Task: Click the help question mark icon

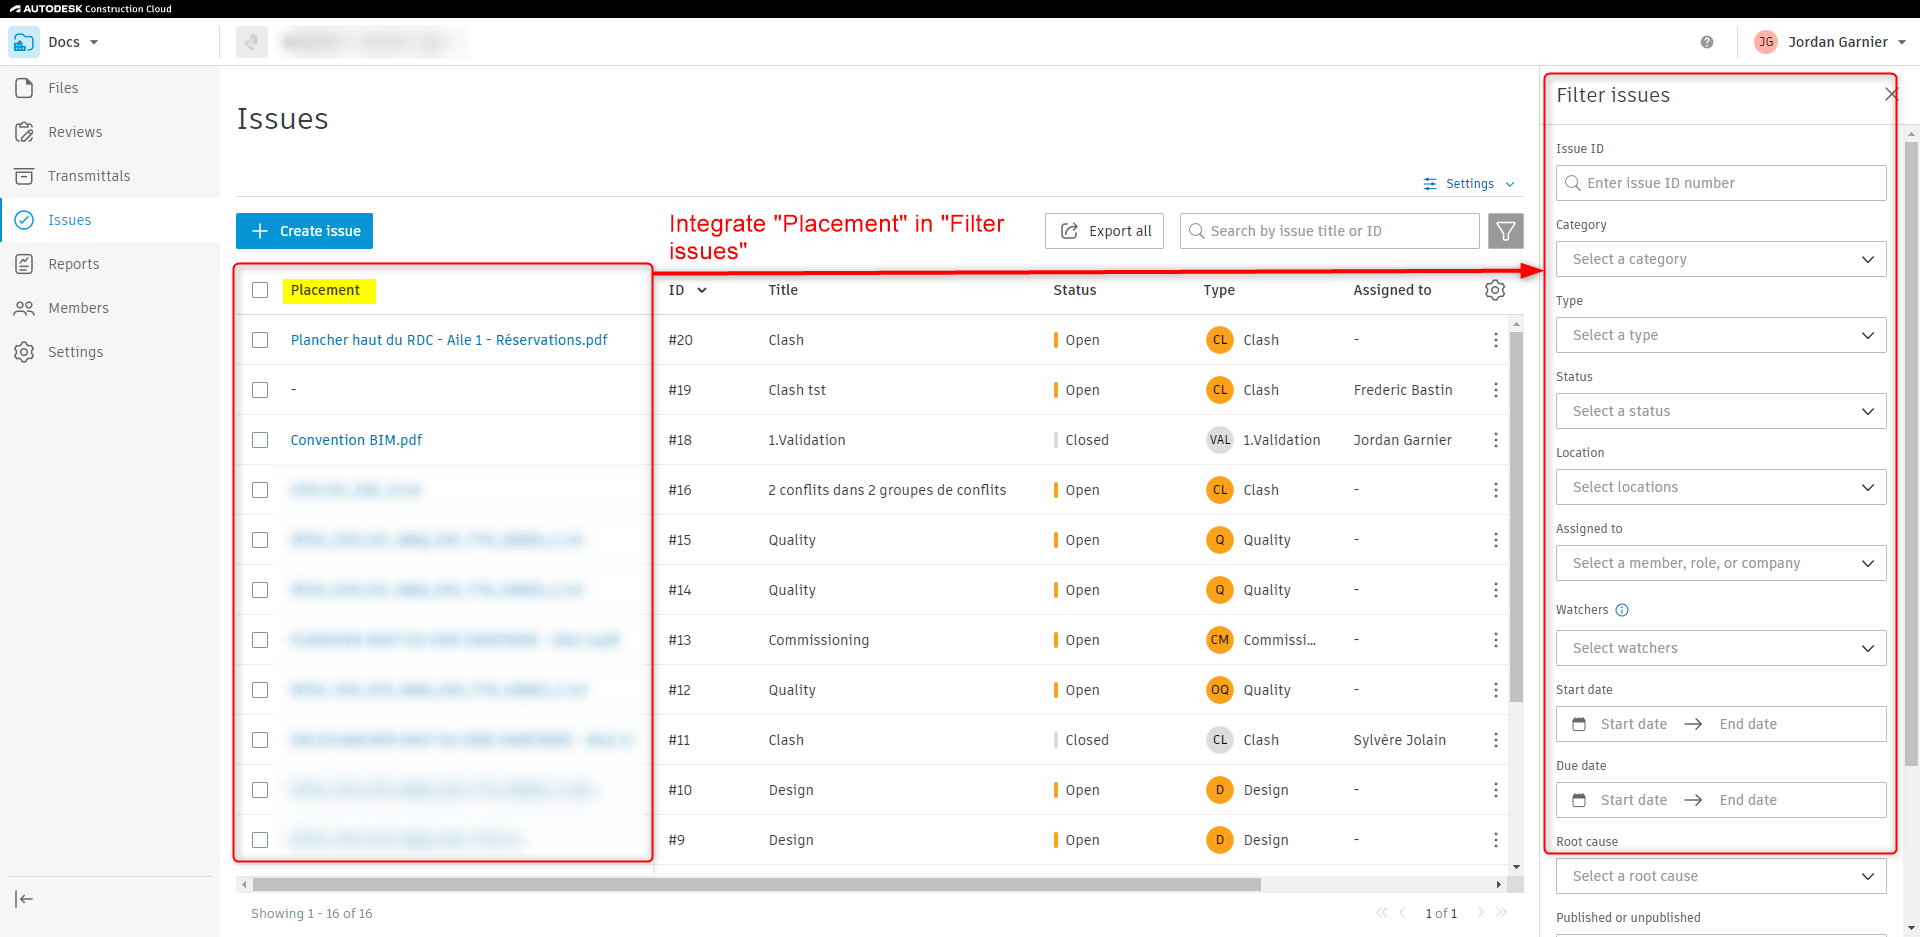Action: [1707, 42]
